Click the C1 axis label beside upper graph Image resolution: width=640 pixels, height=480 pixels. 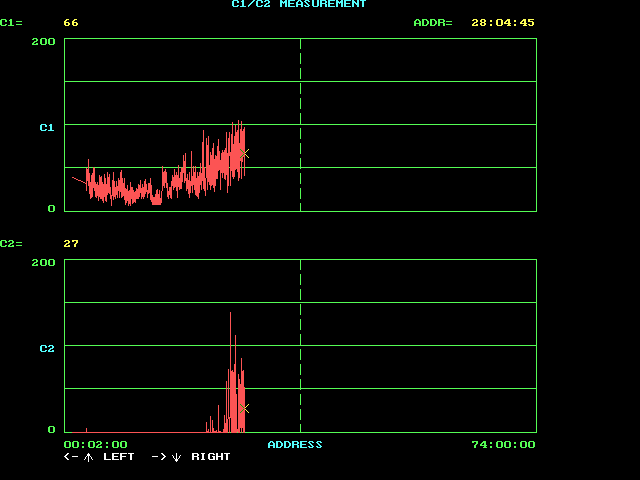click(x=46, y=127)
